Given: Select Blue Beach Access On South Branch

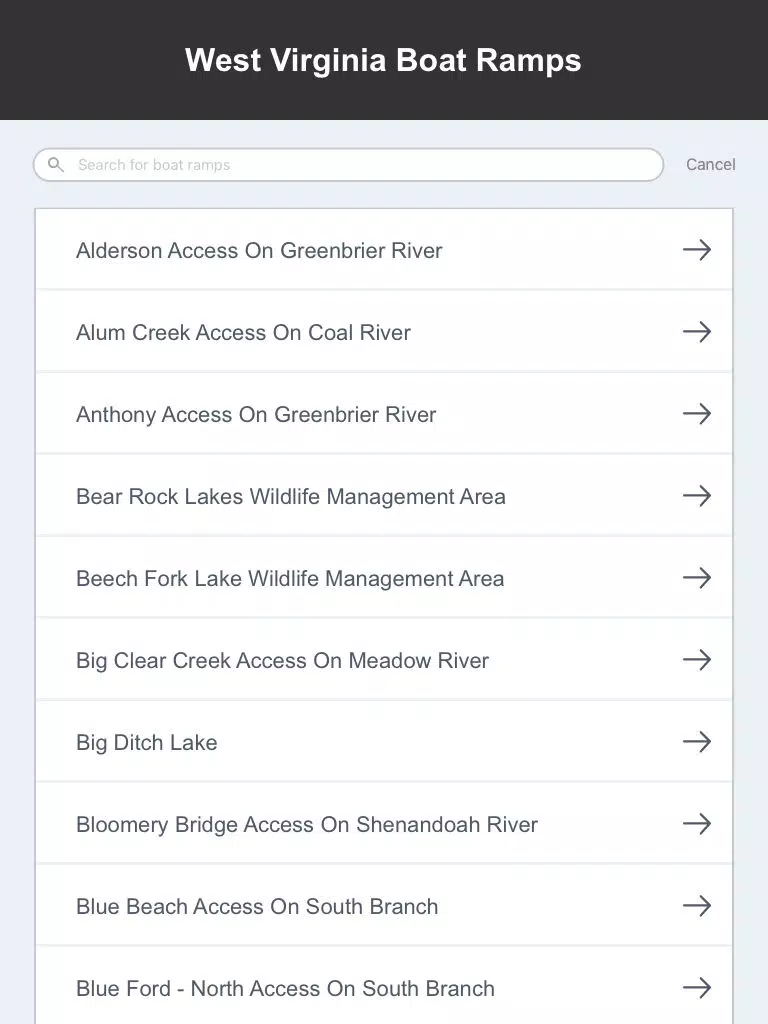Looking at the screenshot, I should [x=384, y=906].
